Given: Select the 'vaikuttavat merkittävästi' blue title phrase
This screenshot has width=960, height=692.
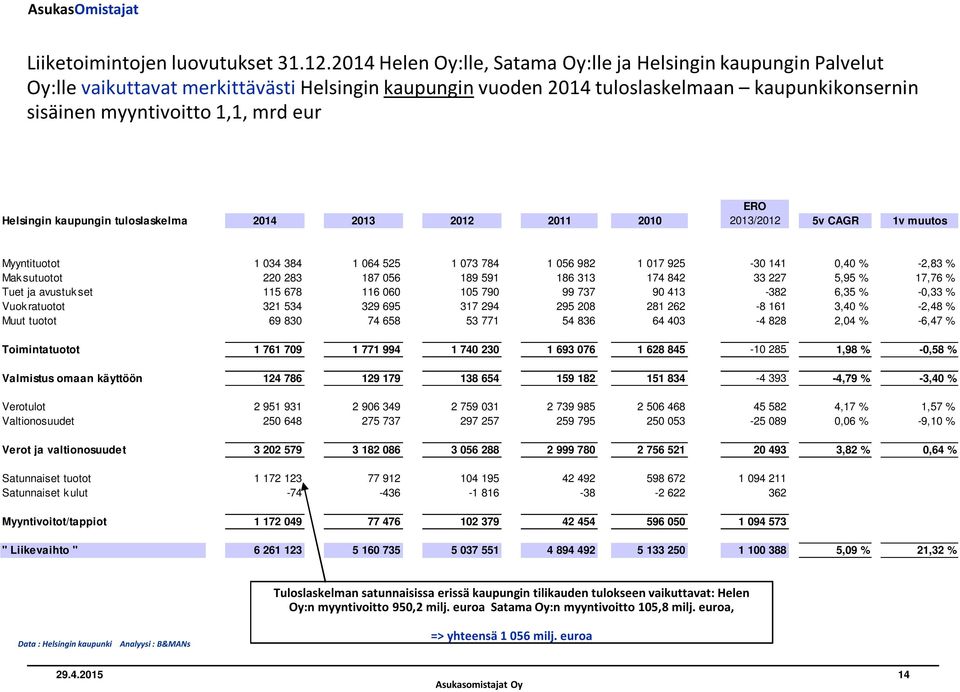Looking at the screenshot, I should click(188, 88).
